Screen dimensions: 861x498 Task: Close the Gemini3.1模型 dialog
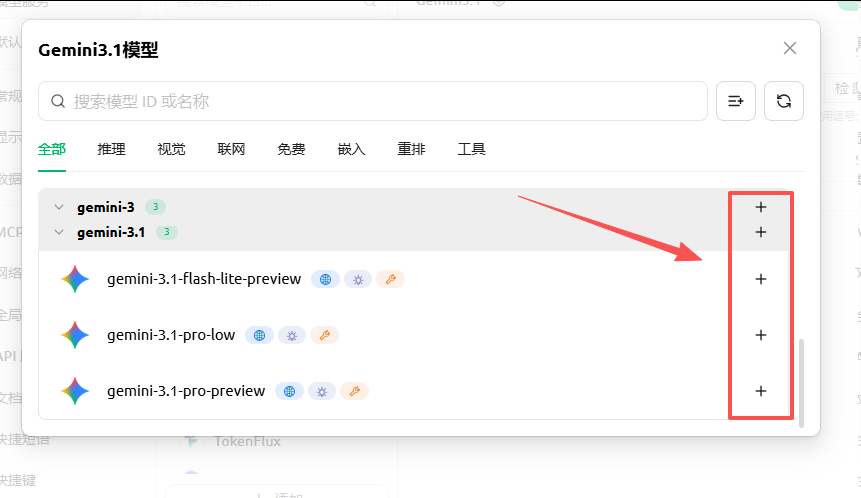click(x=790, y=48)
